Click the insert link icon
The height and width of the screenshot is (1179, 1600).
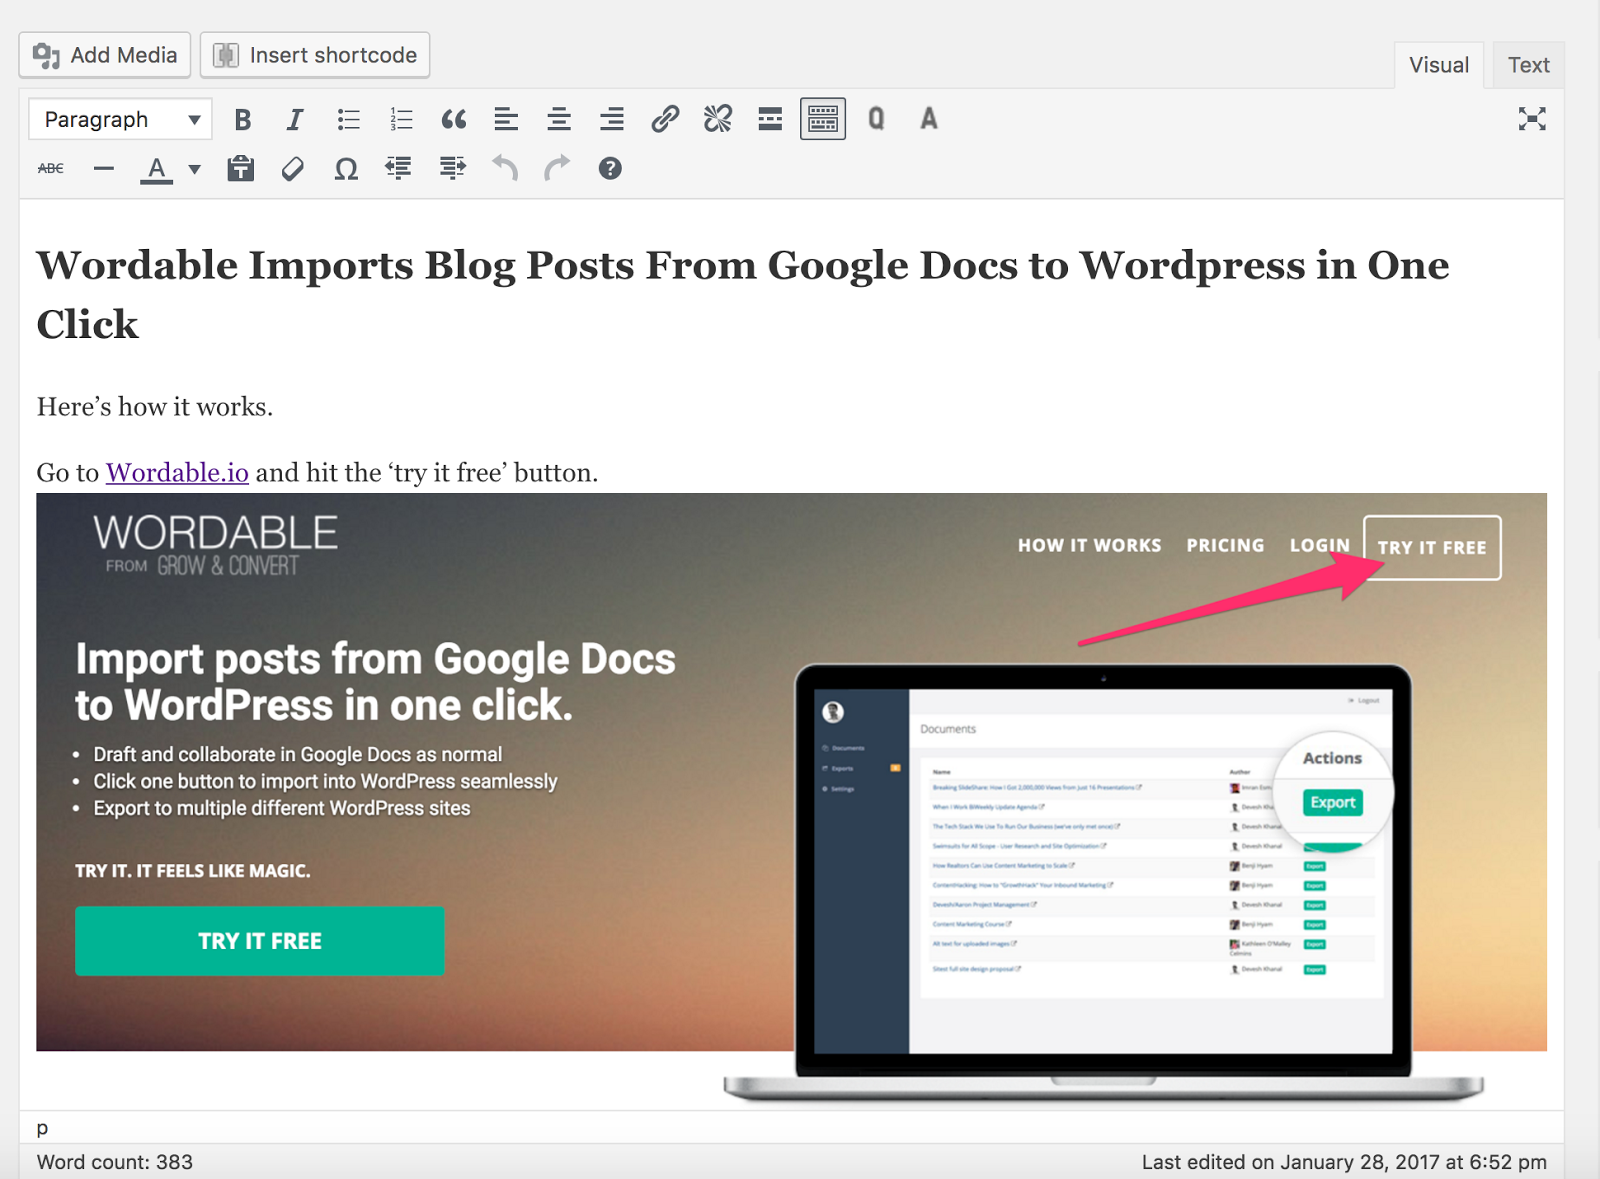click(x=665, y=120)
